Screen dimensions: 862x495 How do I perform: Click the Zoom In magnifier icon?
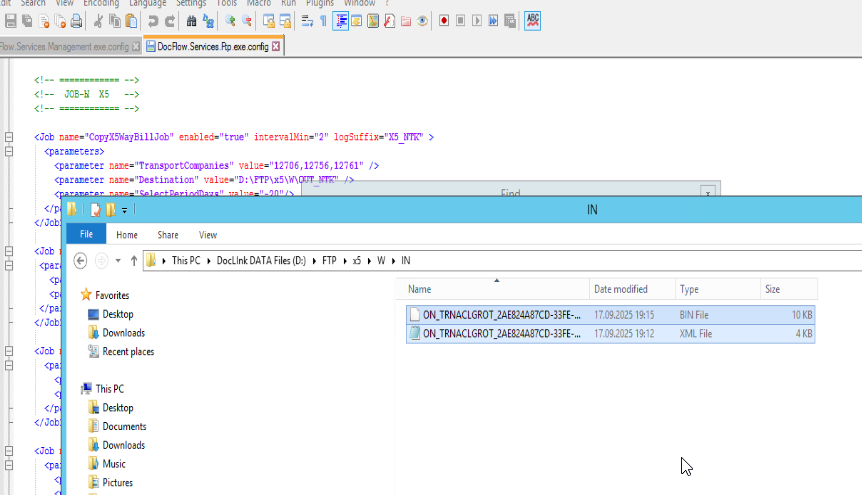click(230, 21)
